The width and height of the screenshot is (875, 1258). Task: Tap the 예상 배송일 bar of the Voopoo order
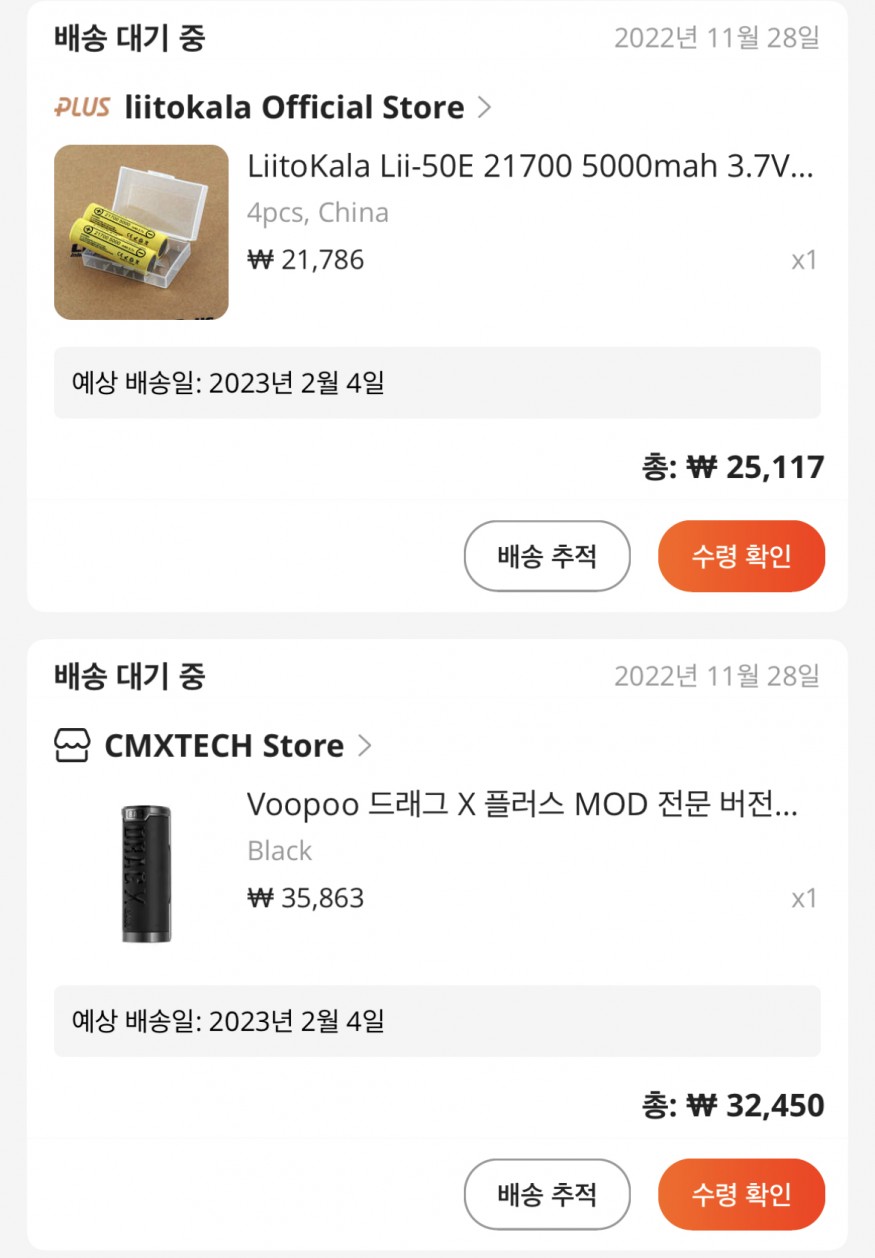[437, 1021]
